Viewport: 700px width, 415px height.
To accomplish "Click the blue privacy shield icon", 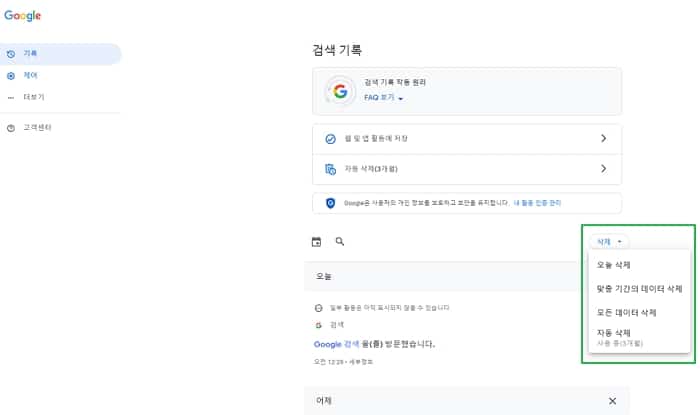I will point(330,203).
